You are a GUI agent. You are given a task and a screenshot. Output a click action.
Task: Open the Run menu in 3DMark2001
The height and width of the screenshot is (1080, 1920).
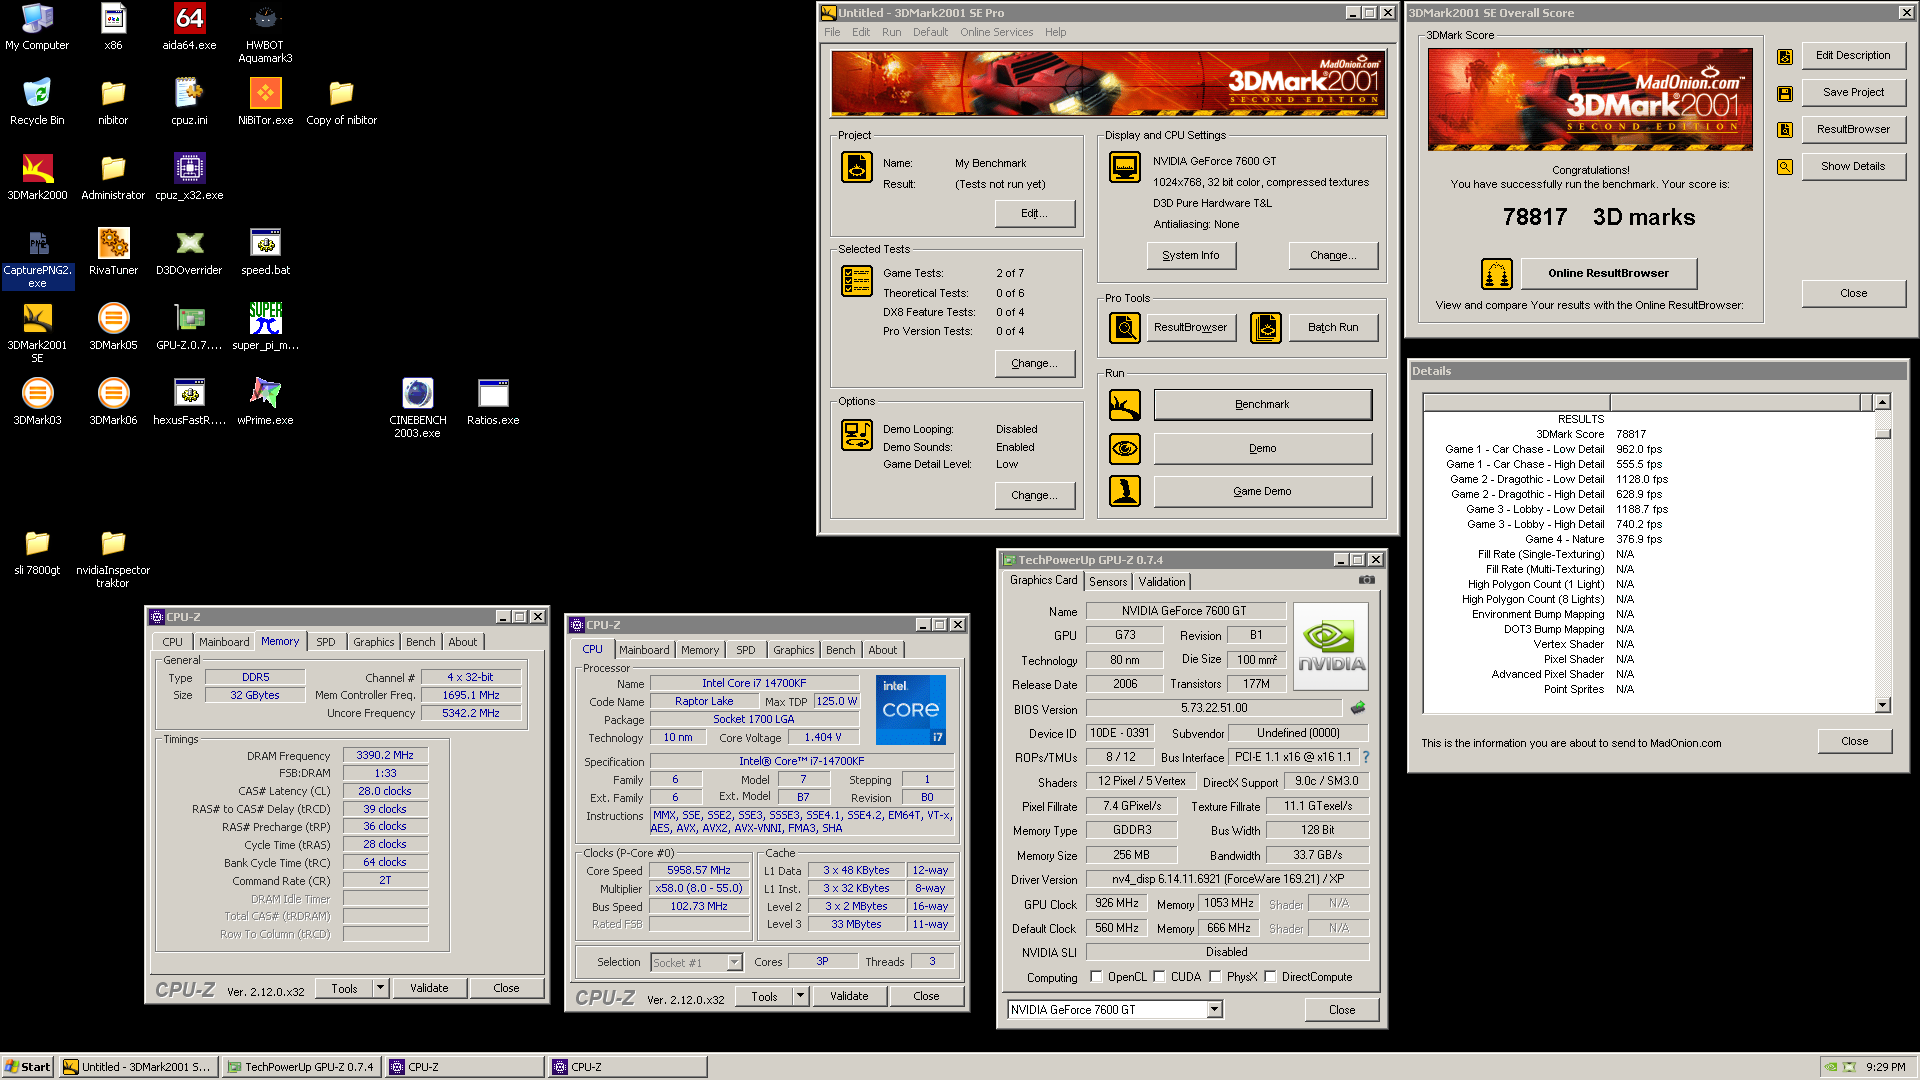click(x=891, y=32)
